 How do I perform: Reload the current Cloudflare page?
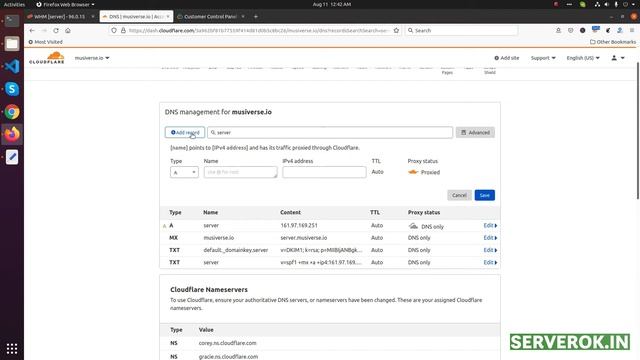pos(56,31)
